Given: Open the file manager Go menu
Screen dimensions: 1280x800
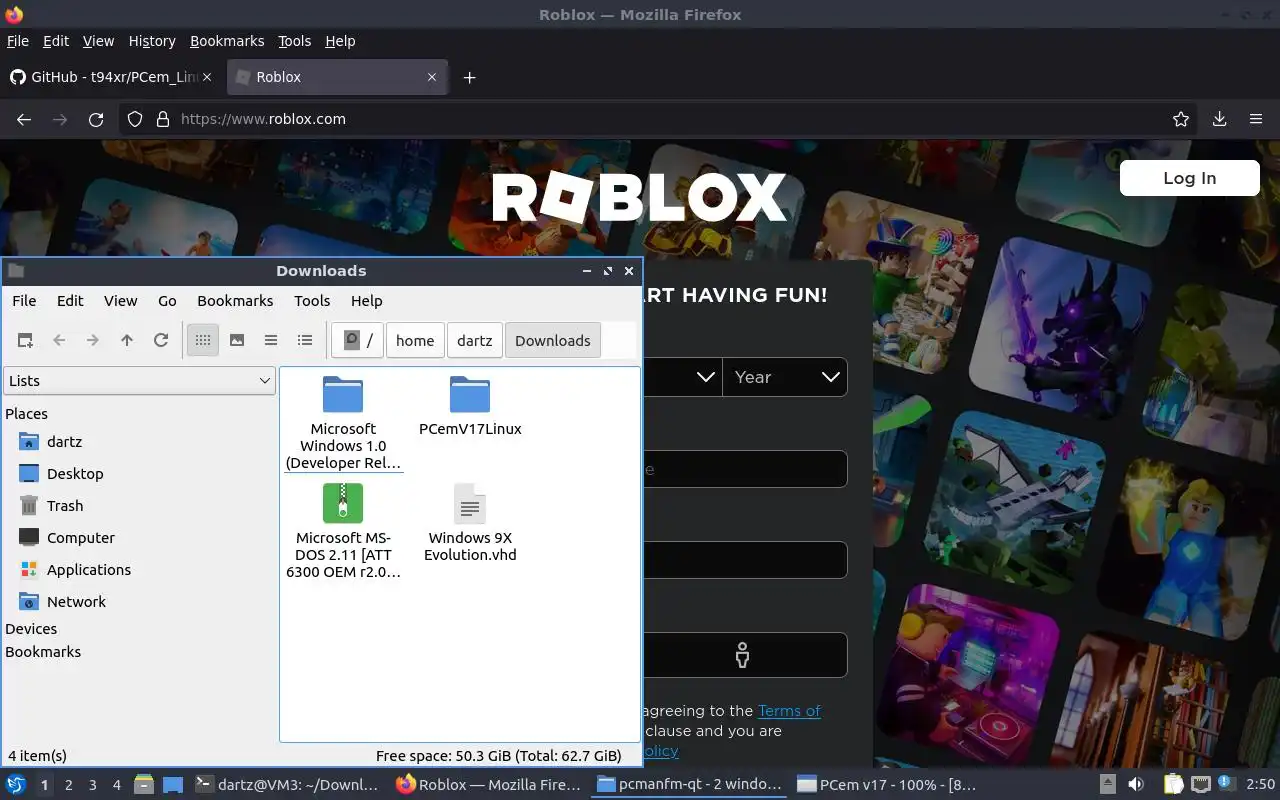Looking at the screenshot, I should 167,300.
